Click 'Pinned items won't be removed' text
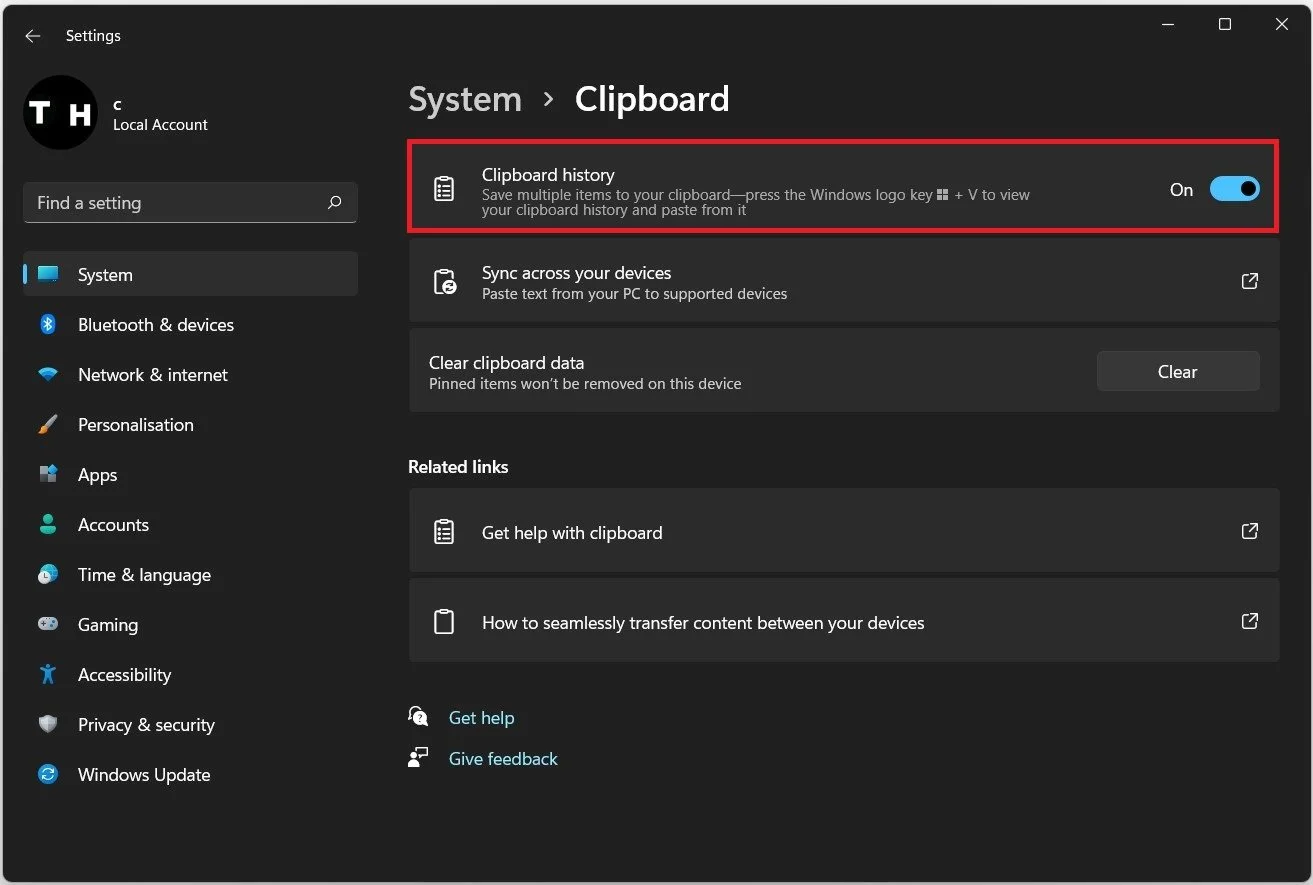This screenshot has width=1313, height=885. 585,384
